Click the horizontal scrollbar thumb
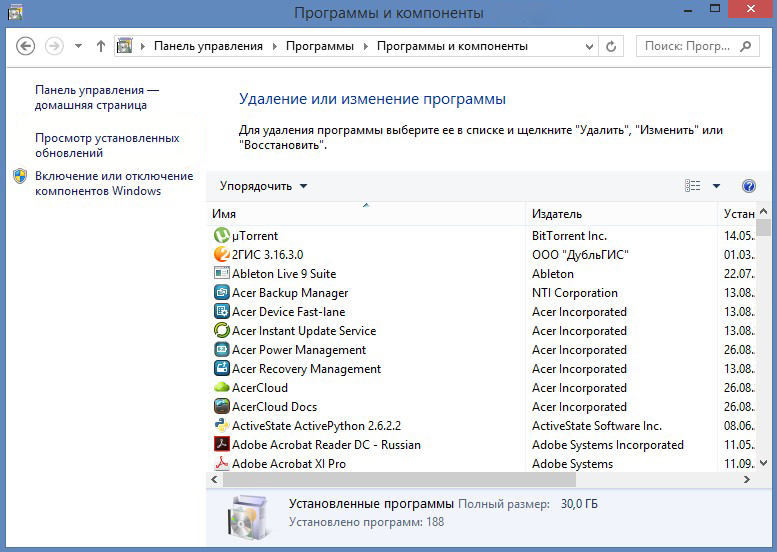This screenshot has height=552, width=777. pos(399,479)
